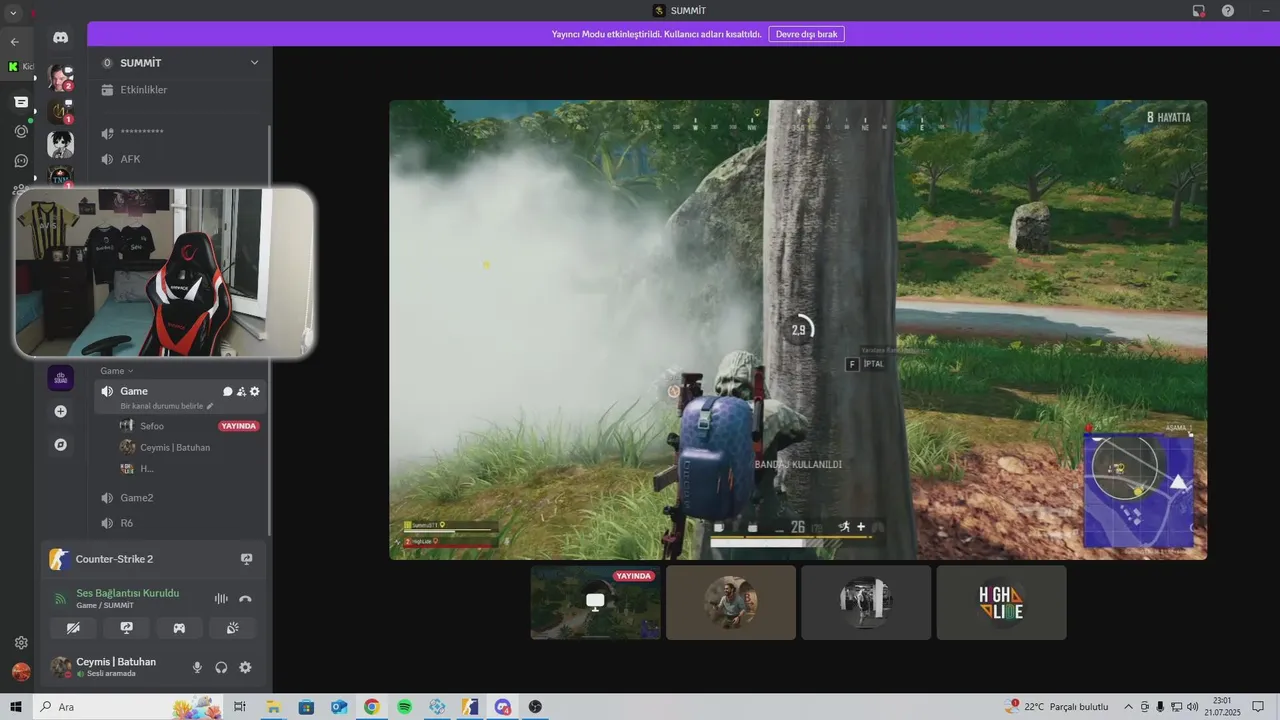Open chat for Game voice channel
This screenshot has width=1280, height=720.
coord(228,392)
